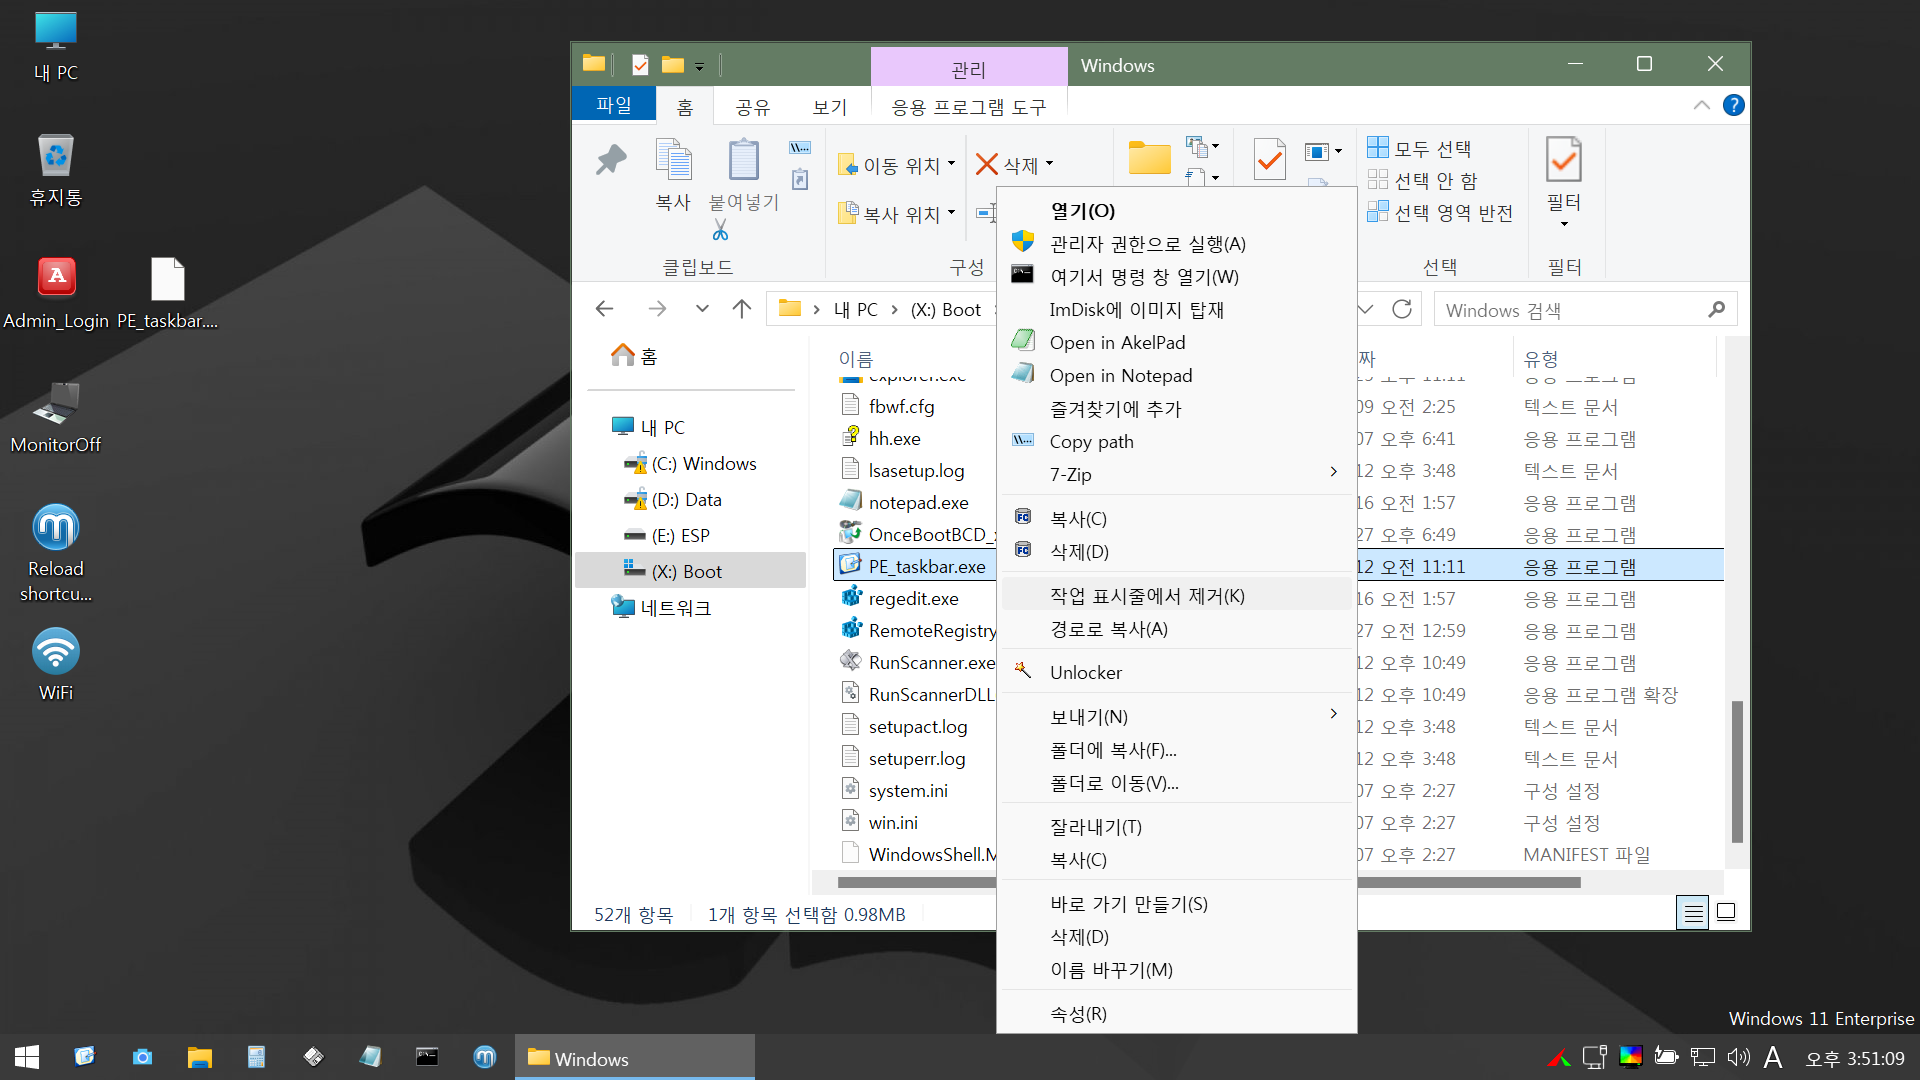Click Invert selection in the ribbon

click(1440, 213)
